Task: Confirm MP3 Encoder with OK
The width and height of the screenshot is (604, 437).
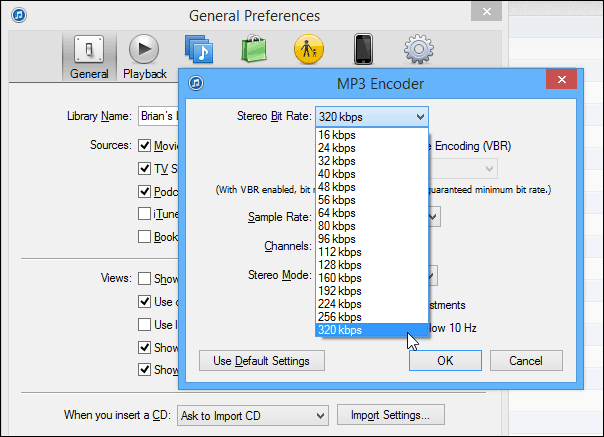Action: 445,361
